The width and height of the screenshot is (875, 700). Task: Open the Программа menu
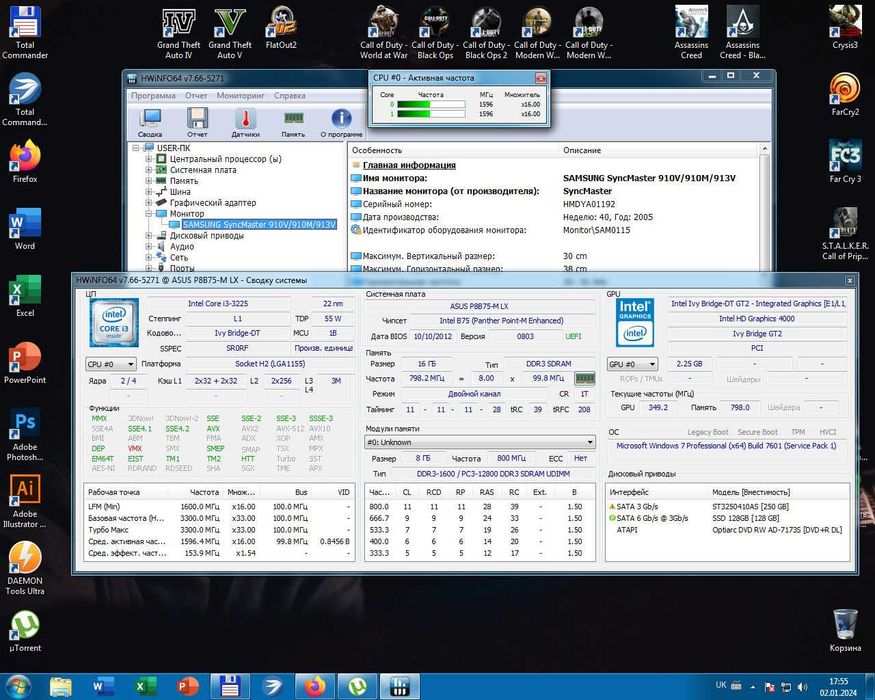coord(153,95)
